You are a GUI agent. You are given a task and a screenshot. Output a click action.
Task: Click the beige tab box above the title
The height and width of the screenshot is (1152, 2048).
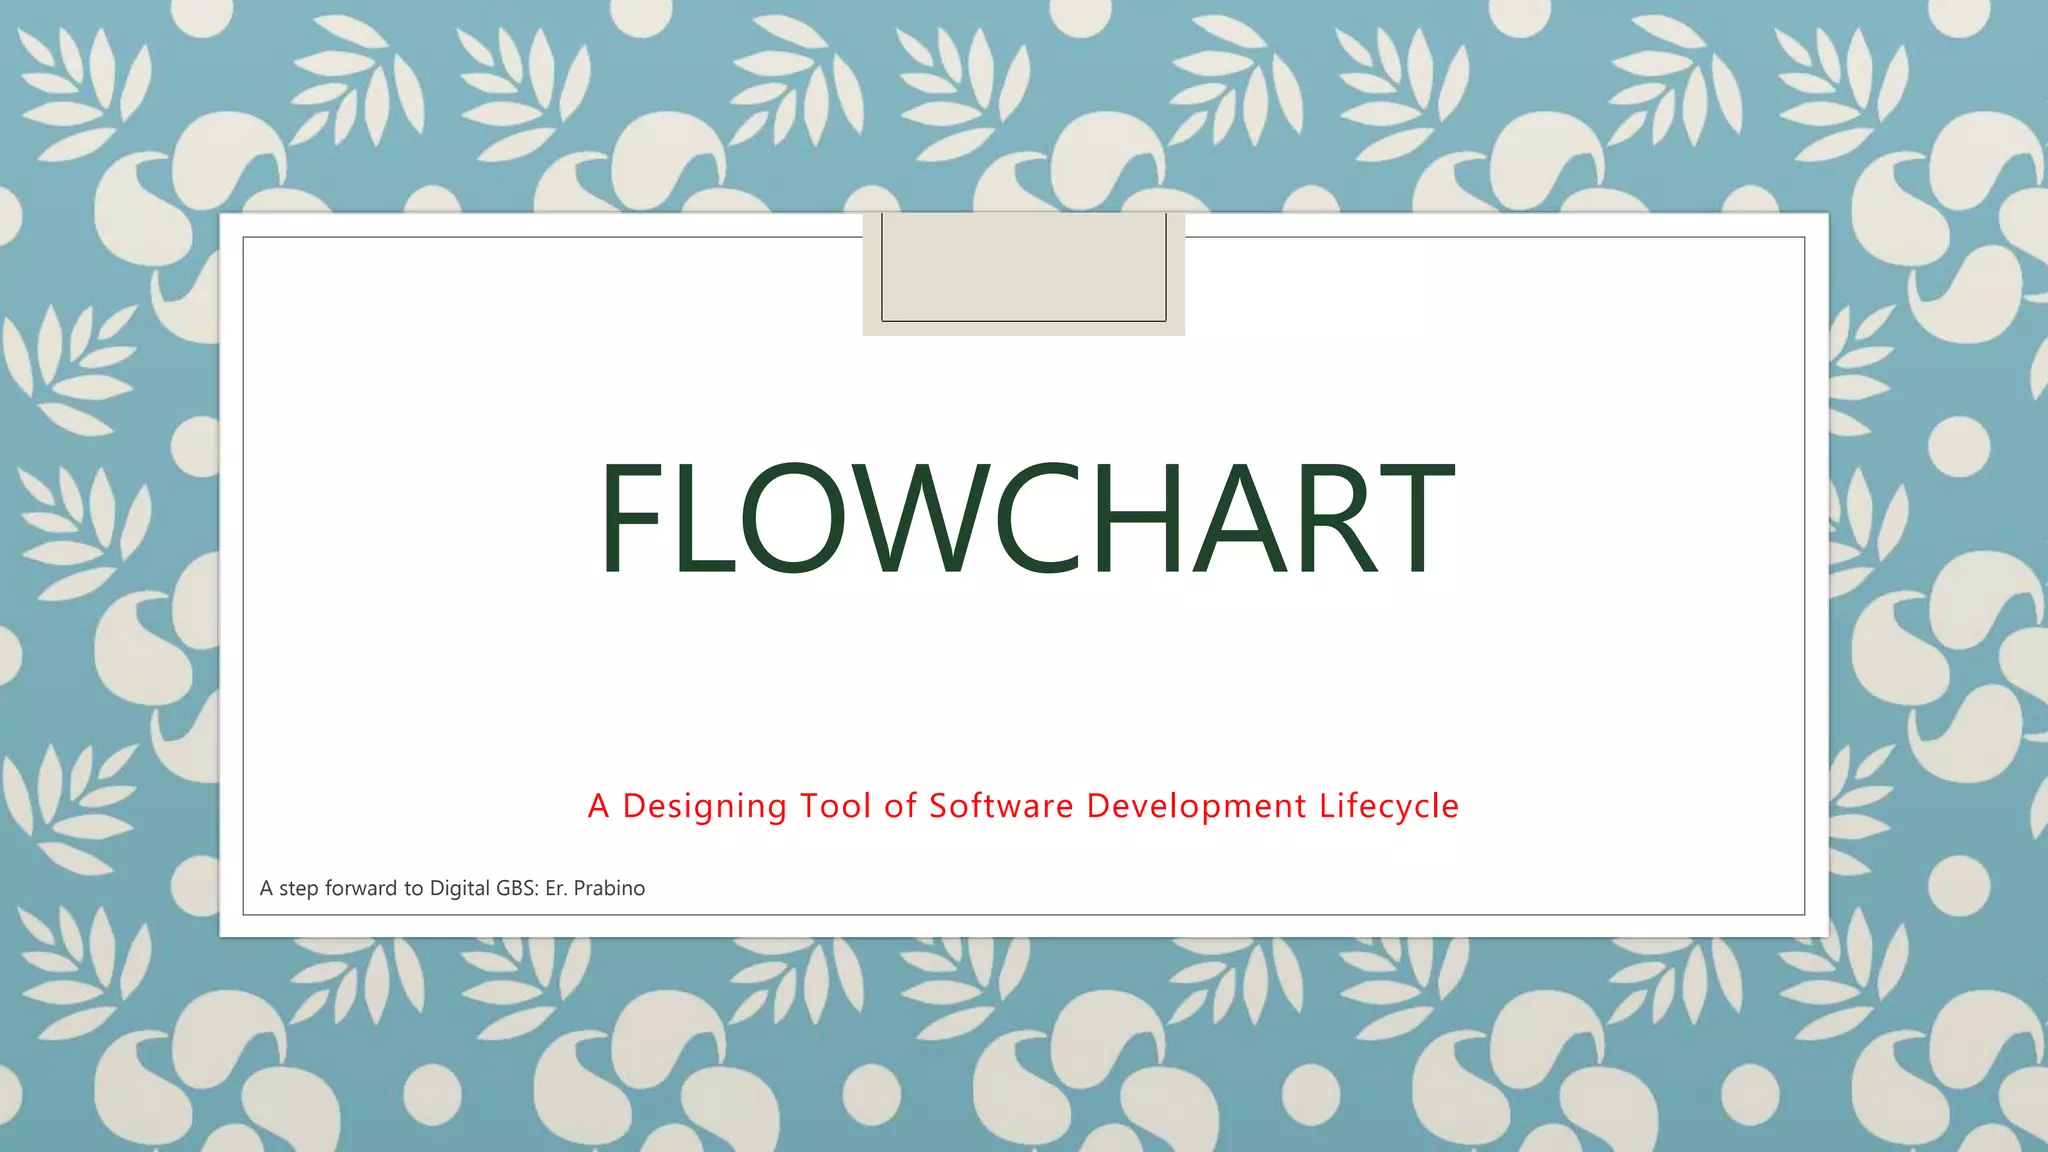point(1024,274)
